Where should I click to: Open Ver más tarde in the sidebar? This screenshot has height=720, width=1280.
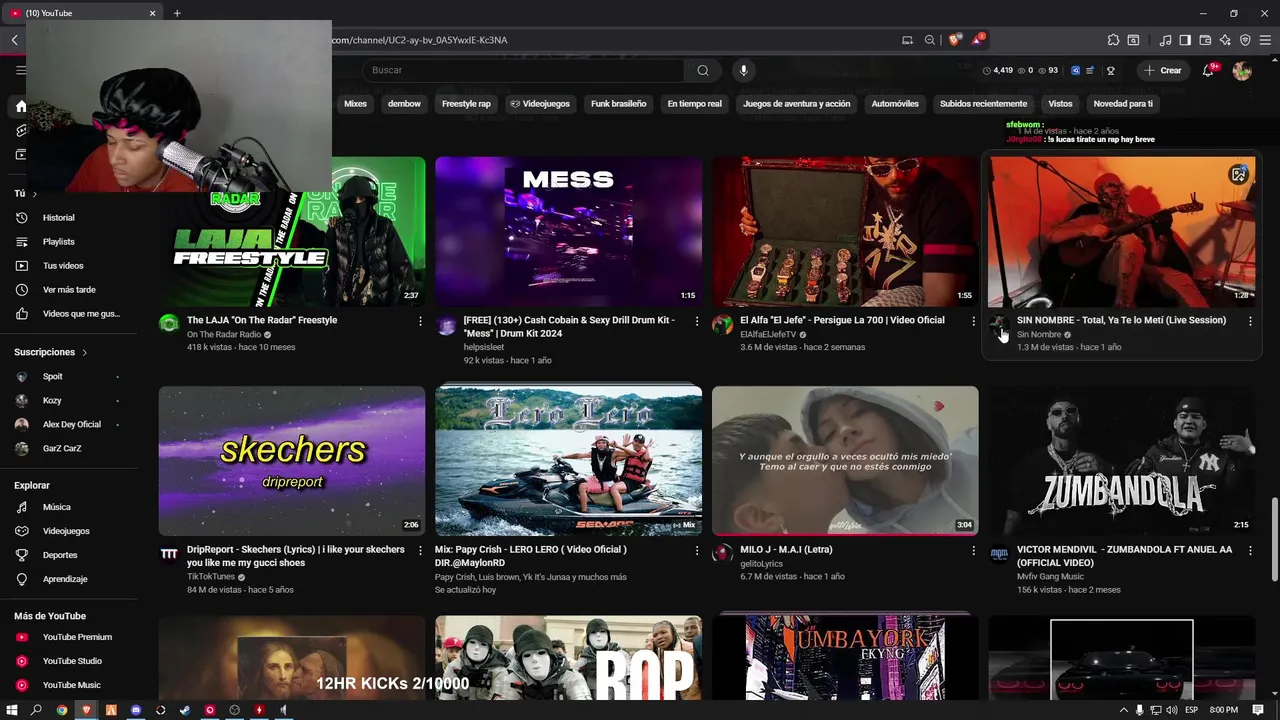pyautogui.click(x=67, y=289)
